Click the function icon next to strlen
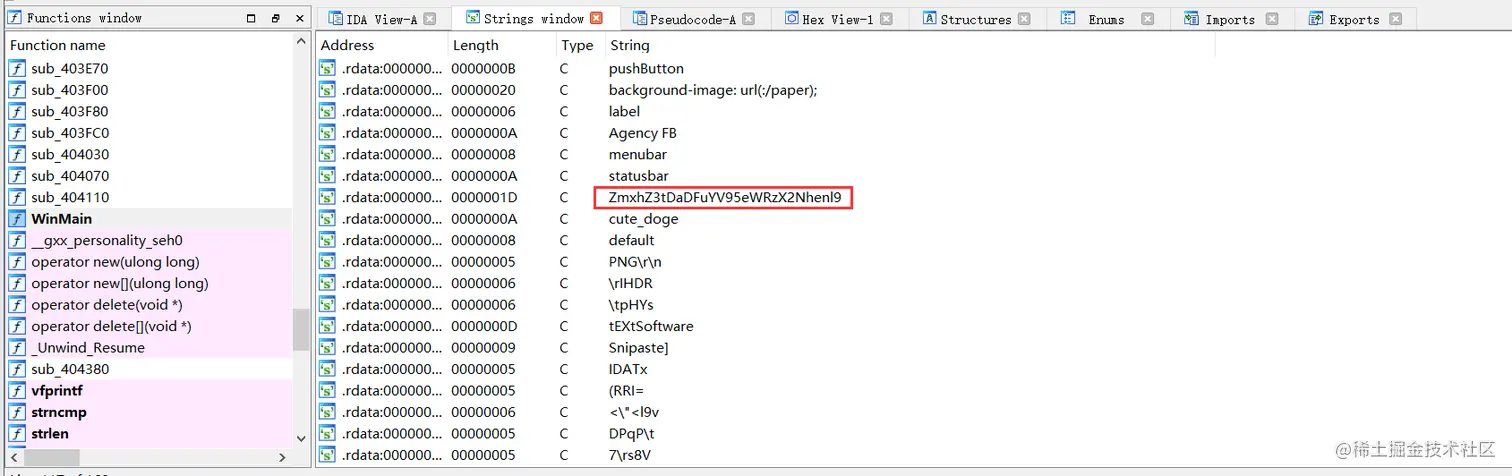This screenshot has width=1512, height=476. click(x=16, y=434)
